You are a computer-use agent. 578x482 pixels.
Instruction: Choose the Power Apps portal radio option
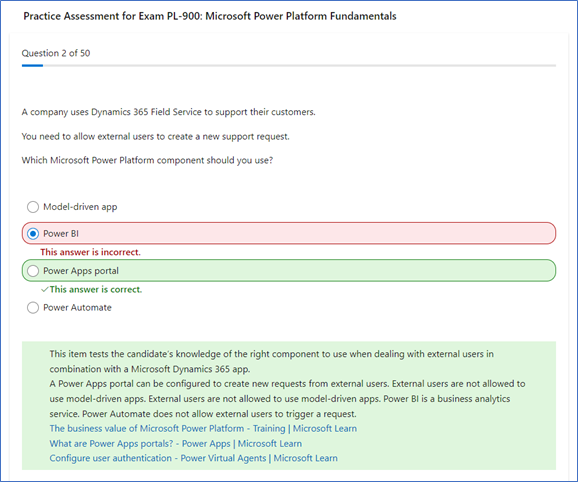pyautogui.click(x=33, y=271)
